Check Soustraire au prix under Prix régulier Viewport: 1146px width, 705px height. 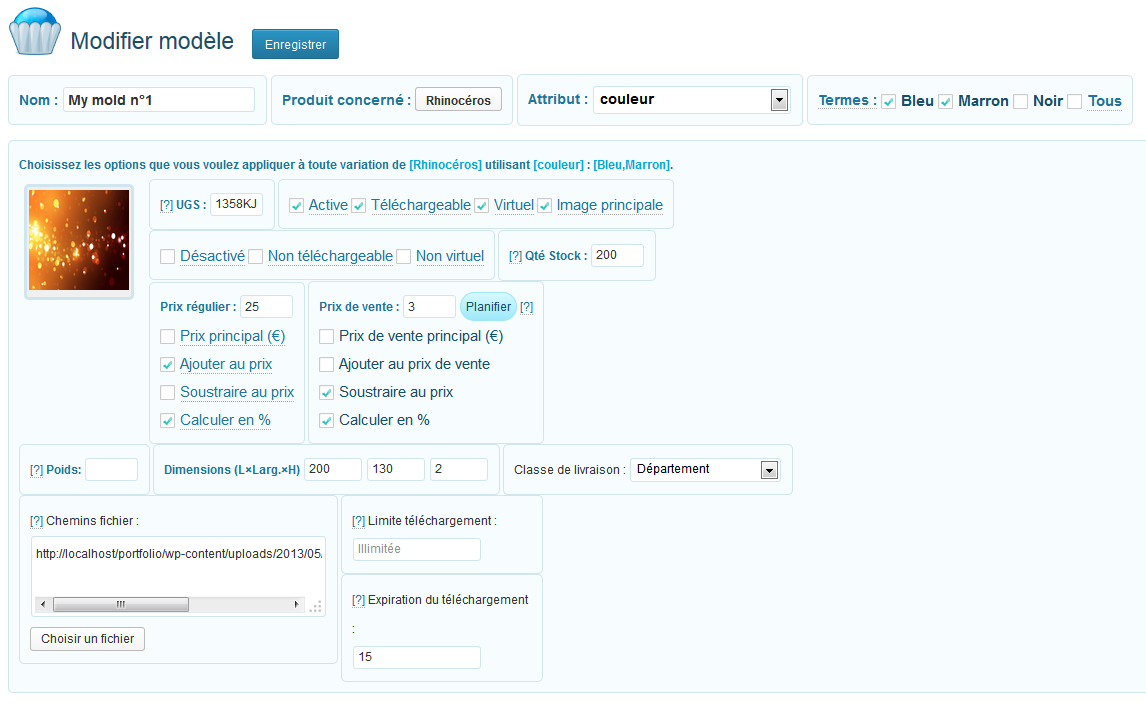coord(167,392)
